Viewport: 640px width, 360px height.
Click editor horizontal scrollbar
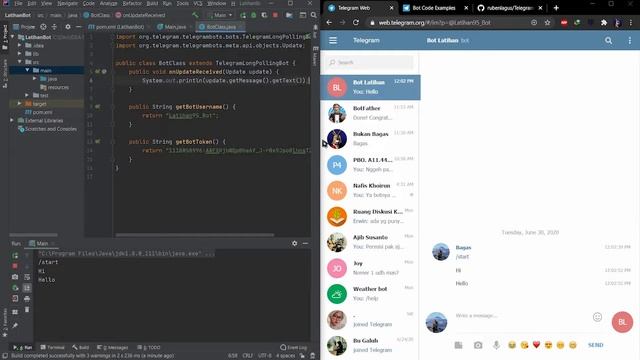pos(195,235)
